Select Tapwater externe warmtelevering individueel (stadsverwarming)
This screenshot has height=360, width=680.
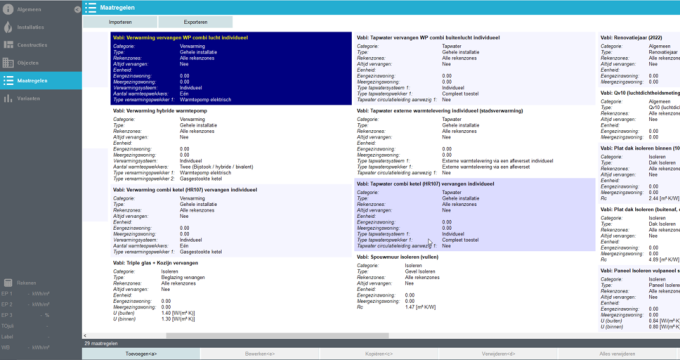(474, 141)
